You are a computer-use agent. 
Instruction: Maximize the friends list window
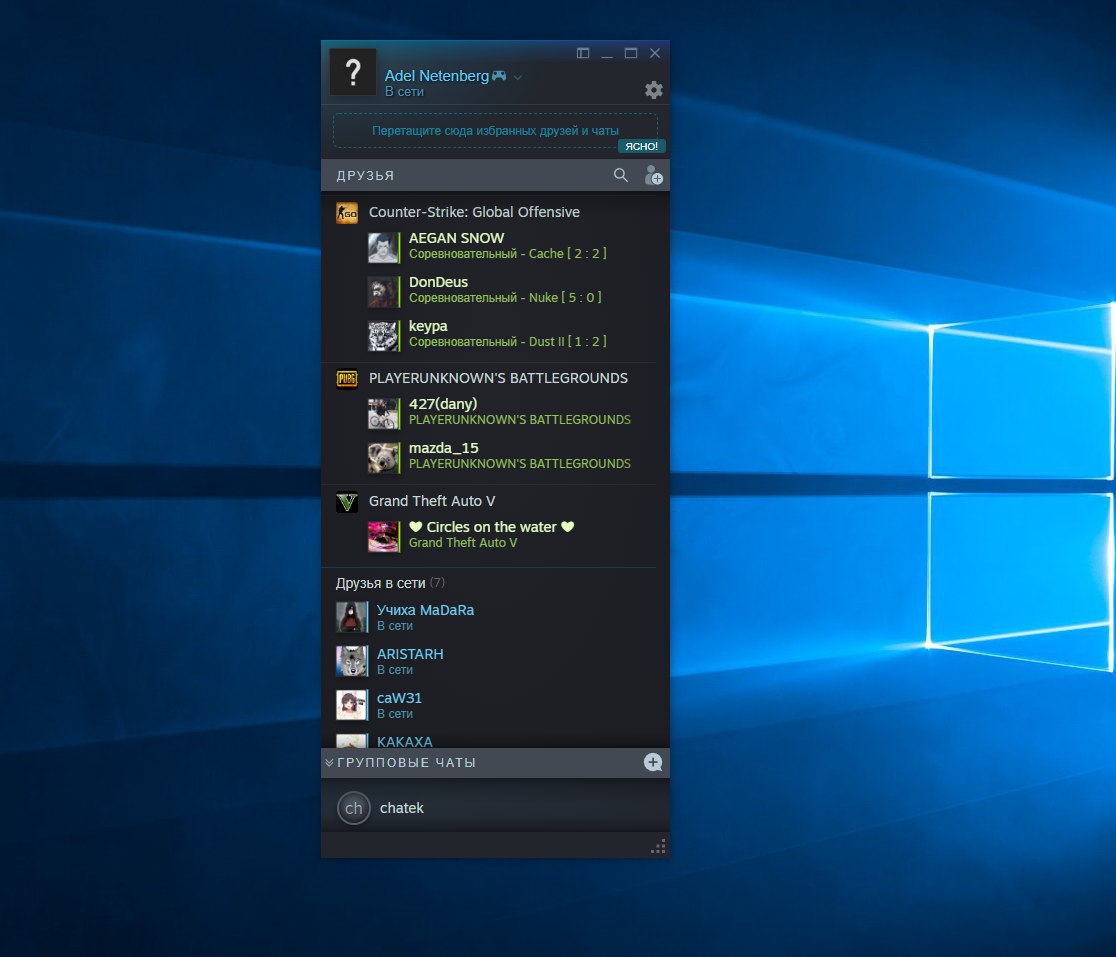[631, 53]
